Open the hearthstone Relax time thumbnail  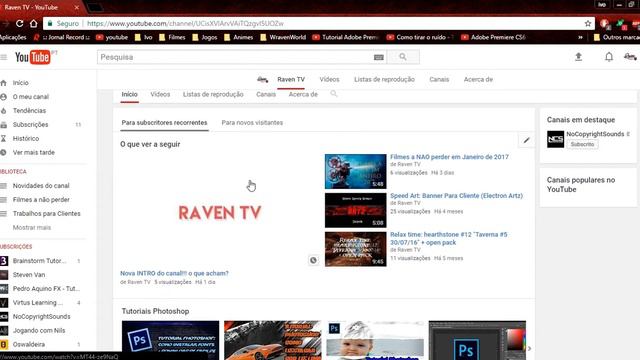pyautogui.click(x=356, y=249)
